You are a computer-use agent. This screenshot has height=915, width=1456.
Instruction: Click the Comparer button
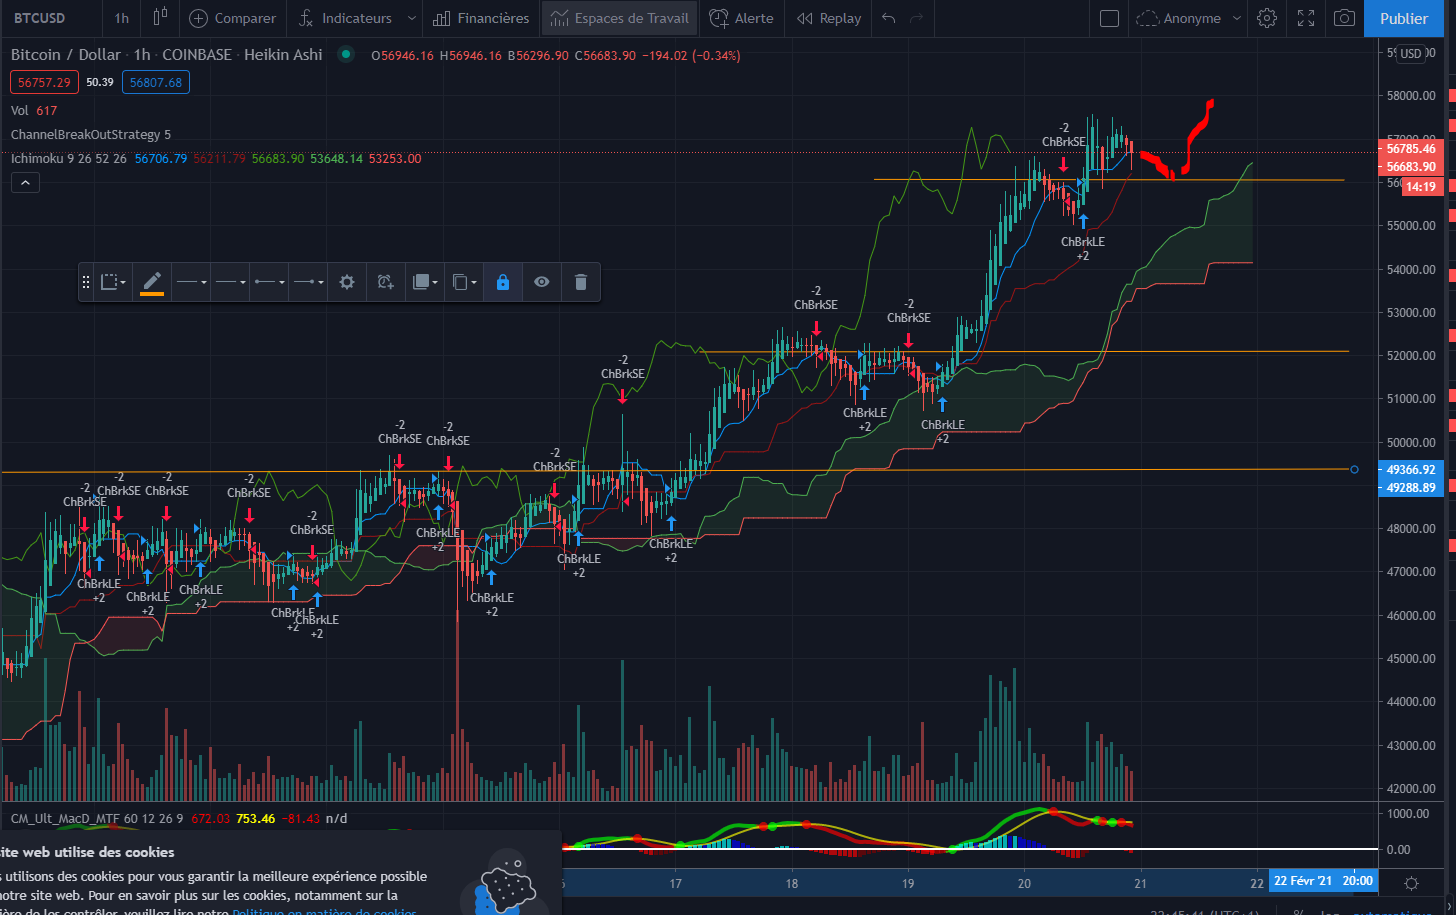(232, 18)
